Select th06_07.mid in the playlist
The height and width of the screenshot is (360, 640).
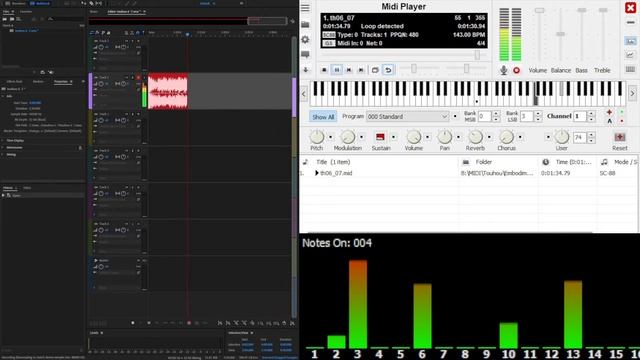point(336,173)
